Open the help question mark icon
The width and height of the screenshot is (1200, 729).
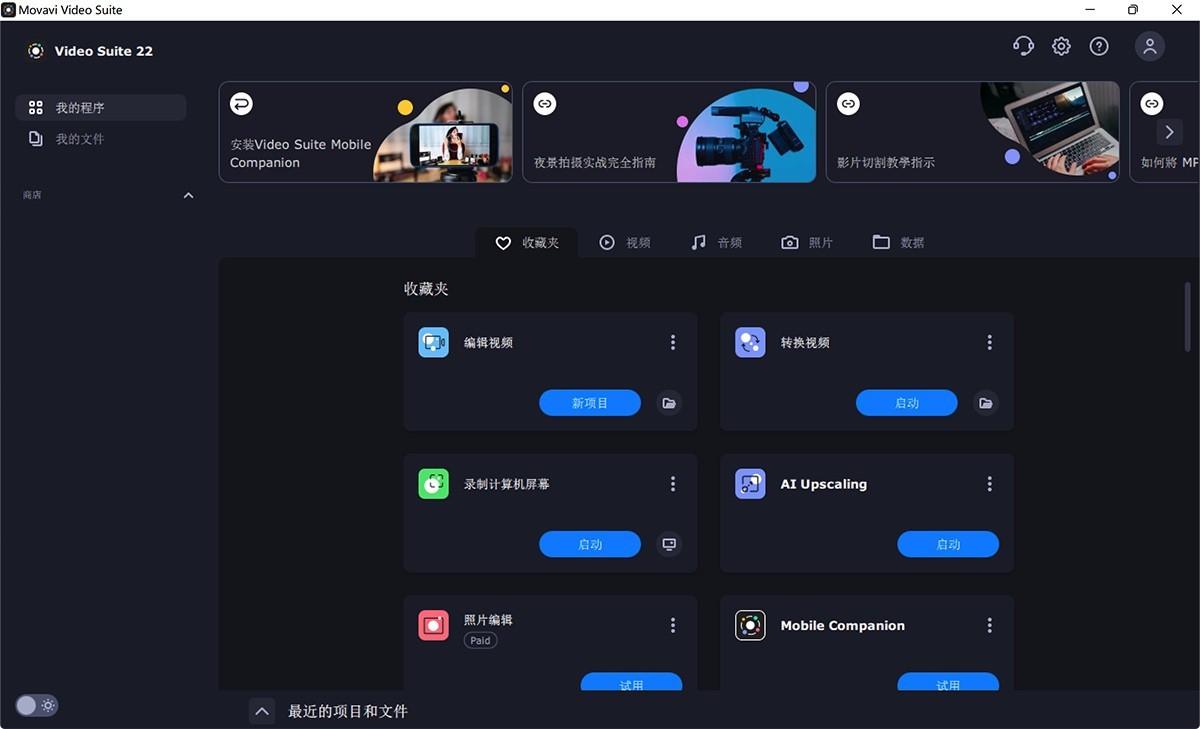(x=1099, y=46)
